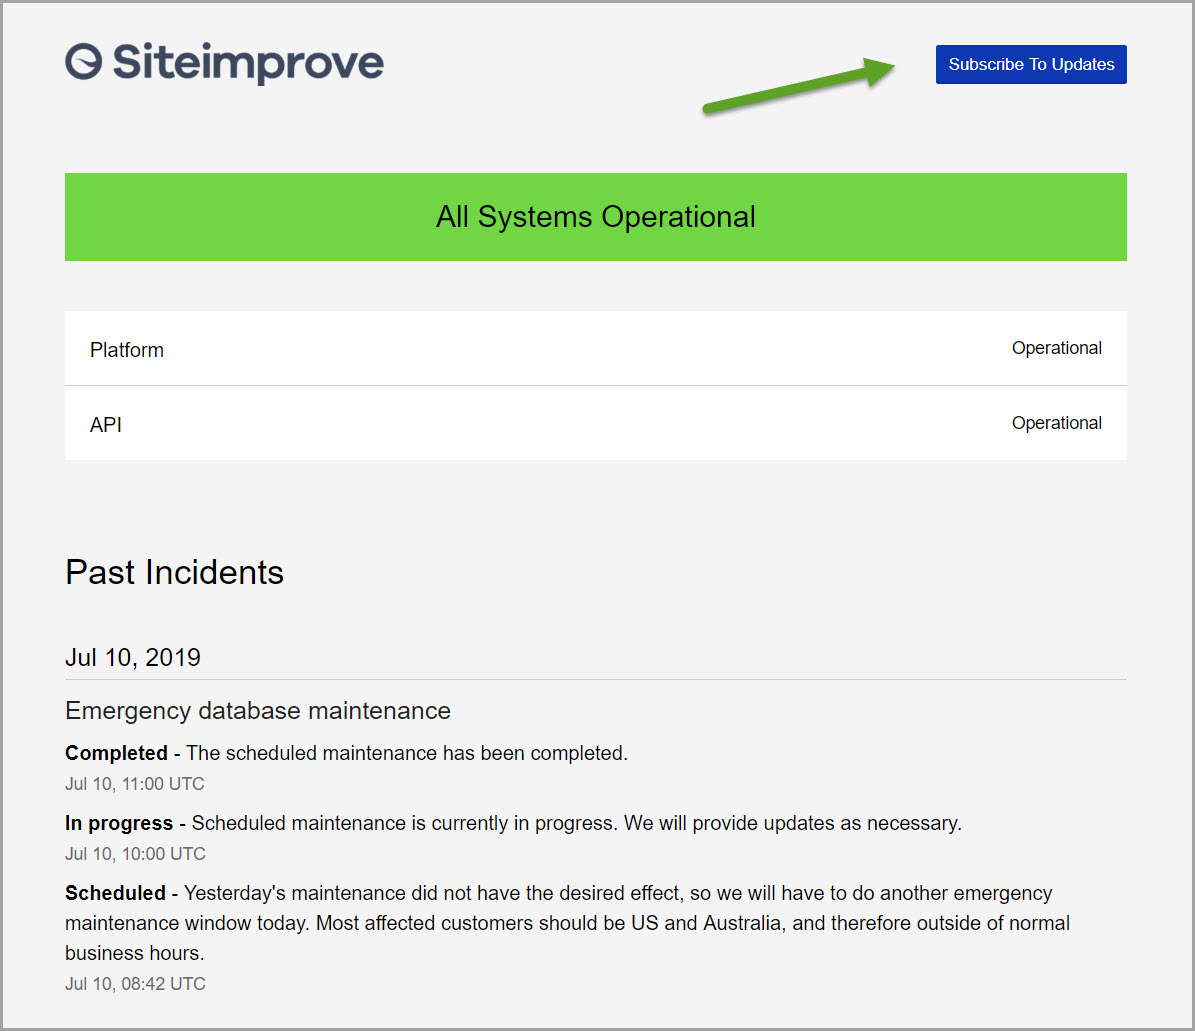Click the Jul 10, 11:00 UTC timestamp
Screen dimensions: 1195x1031
[135, 784]
